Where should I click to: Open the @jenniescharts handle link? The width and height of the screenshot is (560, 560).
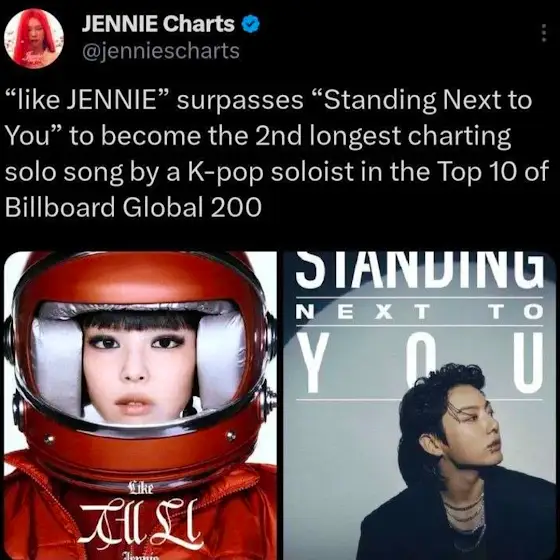pos(161,51)
